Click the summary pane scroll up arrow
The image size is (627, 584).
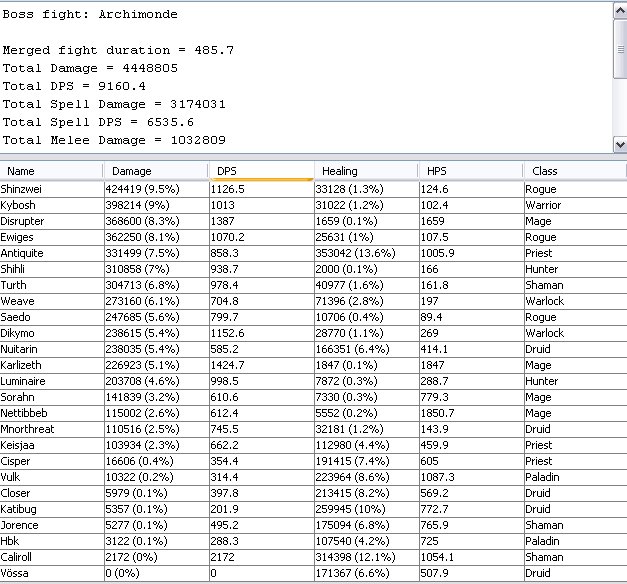pyautogui.click(x=620, y=11)
